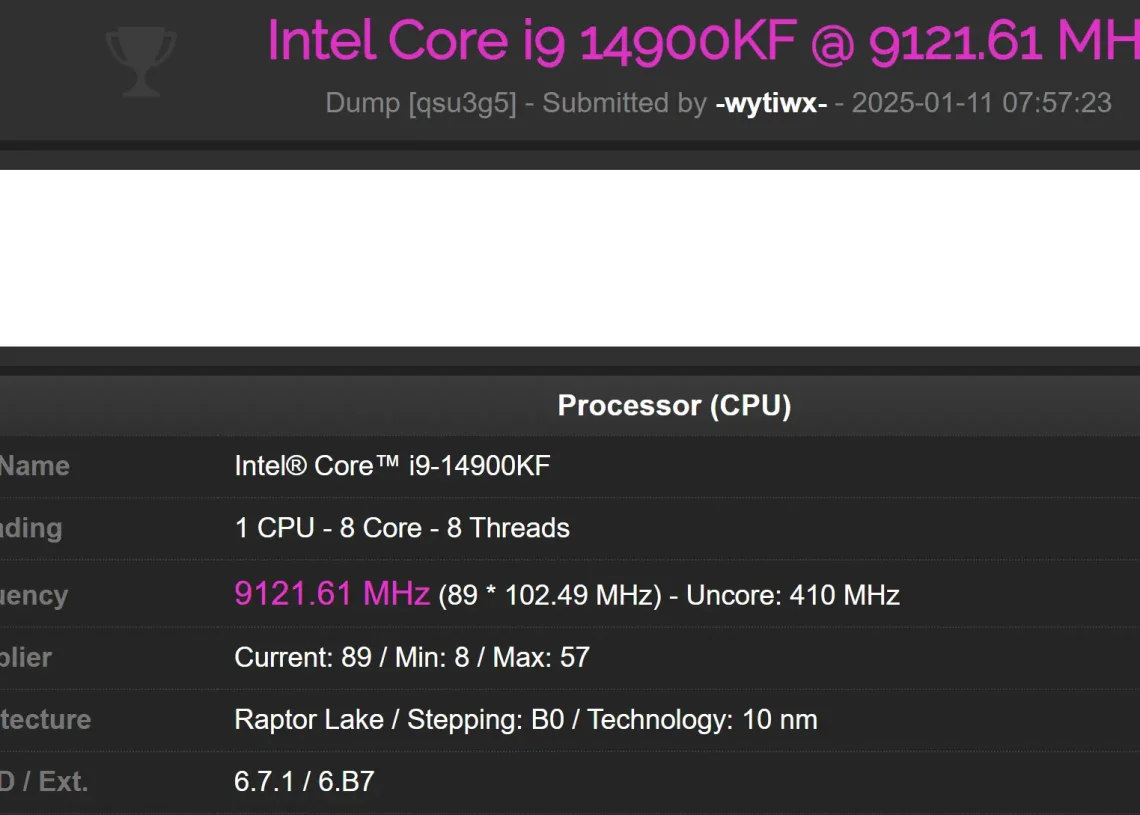Click the Technology: 10 nm text
Viewport: 1140px width, 815px height.
[702, 720]
